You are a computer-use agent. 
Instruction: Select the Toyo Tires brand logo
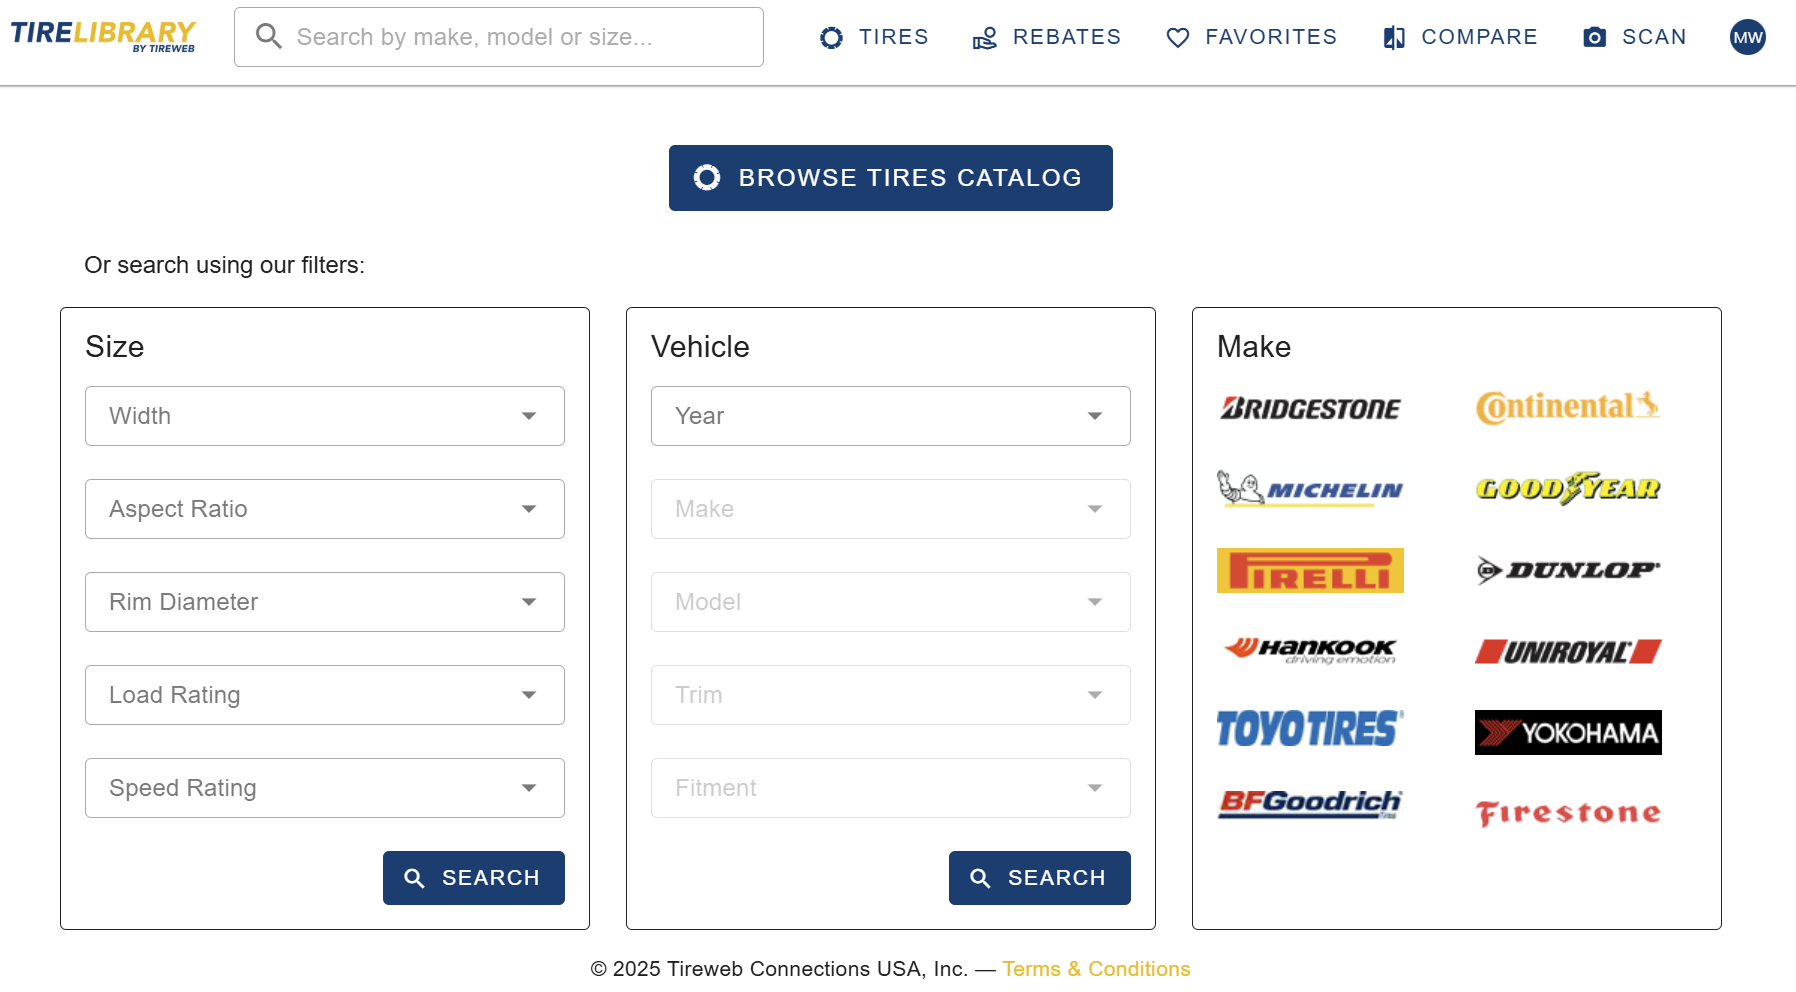(1310, 729)
